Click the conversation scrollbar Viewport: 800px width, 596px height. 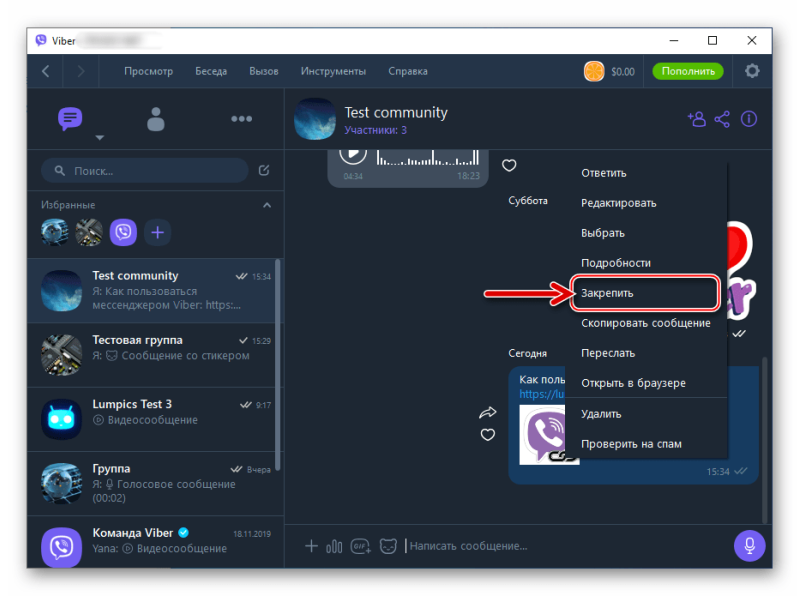coord(764,440)
